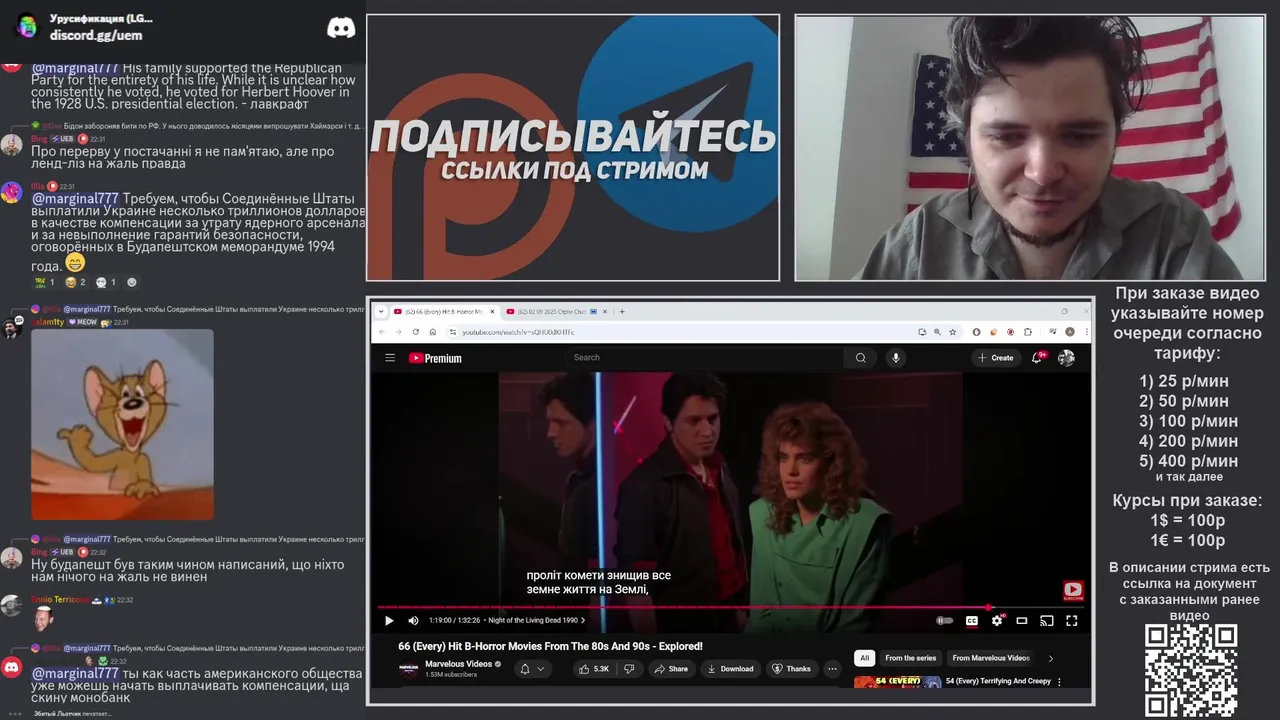
Task: Open browser tab search dropdown arrow
Action: [x=380, y=311]
